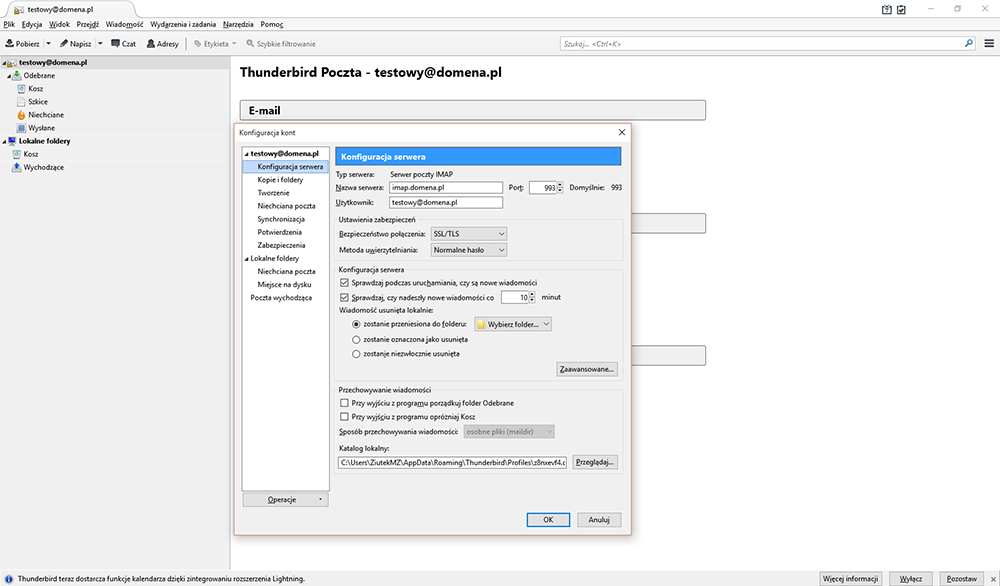Collapse Lokalne foldery in account settings tree
This screenshot has height=586, width=1000.
pyautogui.click(x=247, y=258)
